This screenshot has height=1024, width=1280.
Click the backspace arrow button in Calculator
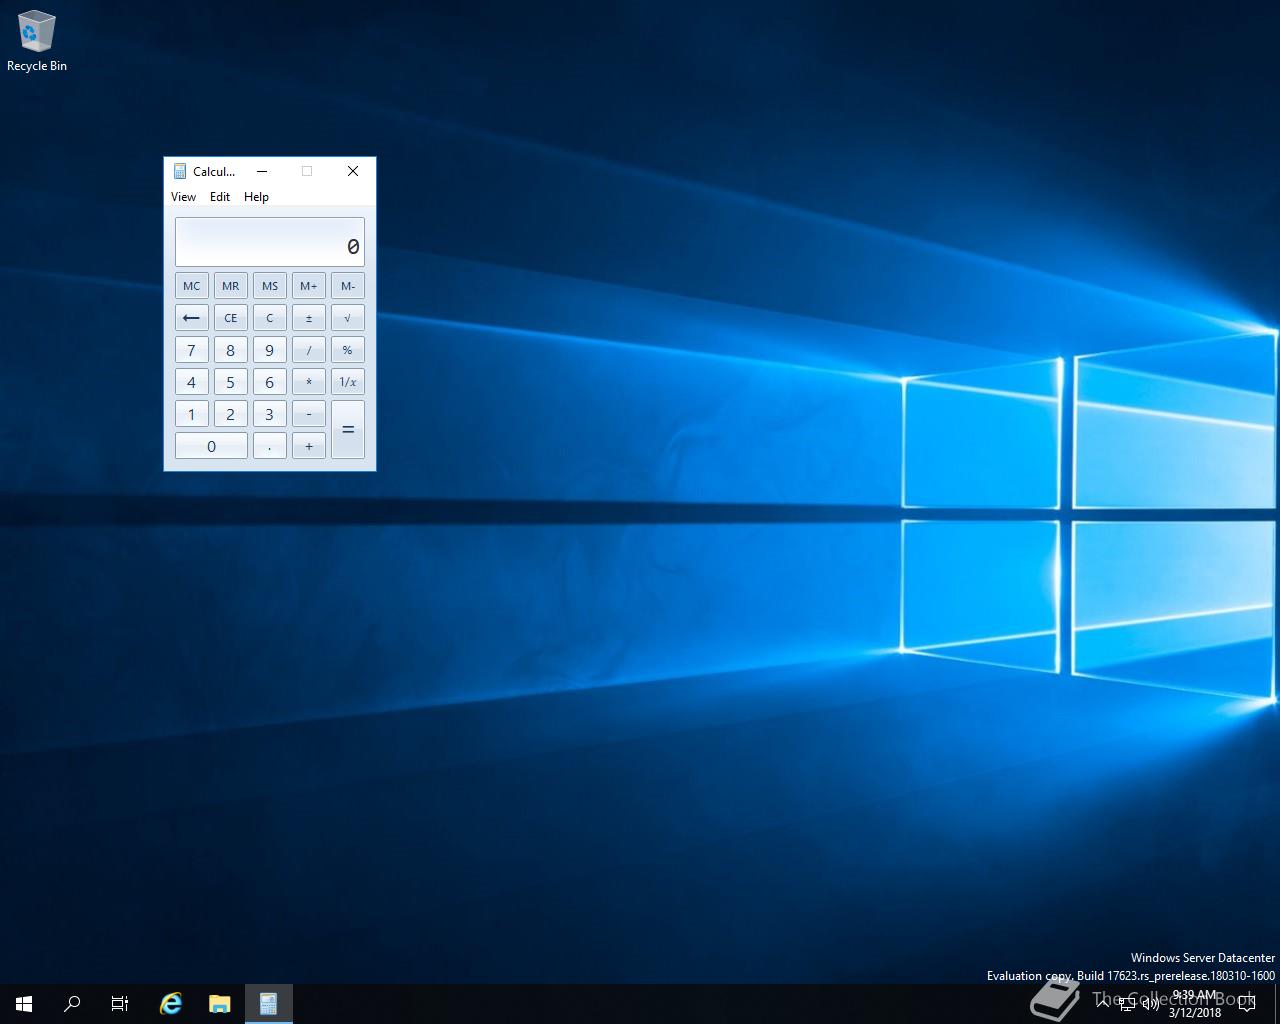pos(192,318)
